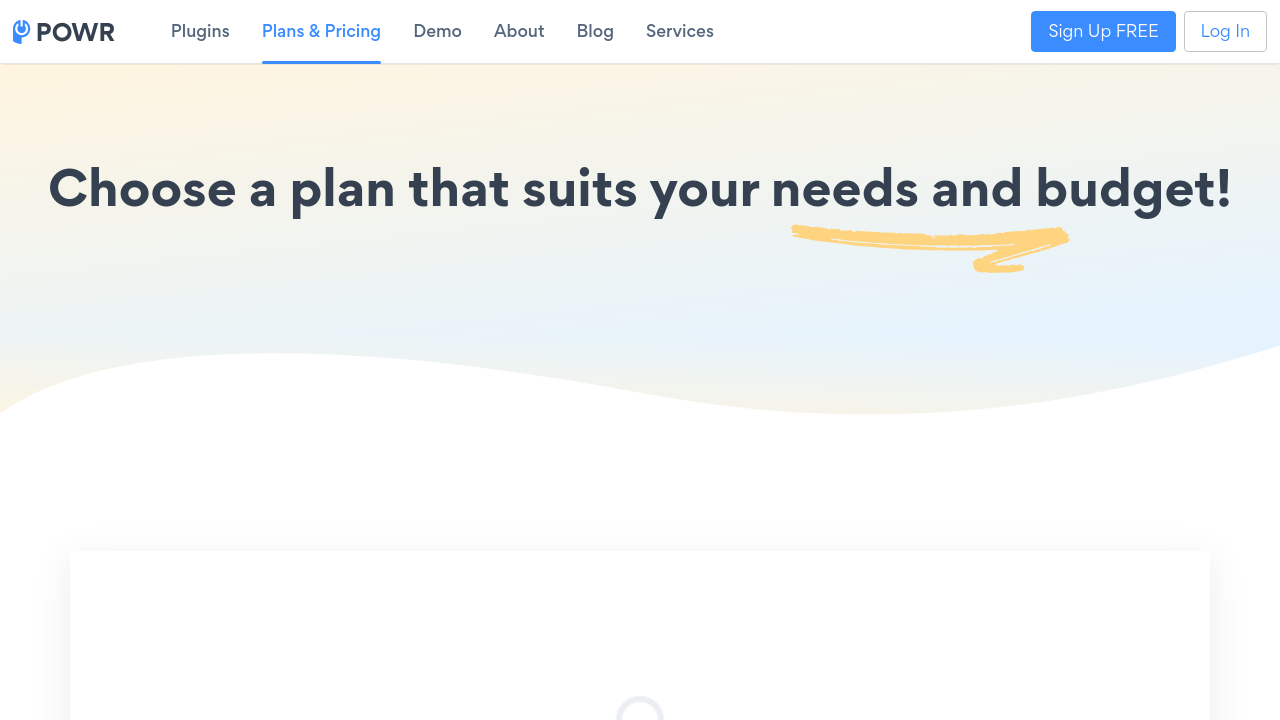This screenshot has height=720, width=1280.
Task: Open the About nav link
Action: [519, 31]
